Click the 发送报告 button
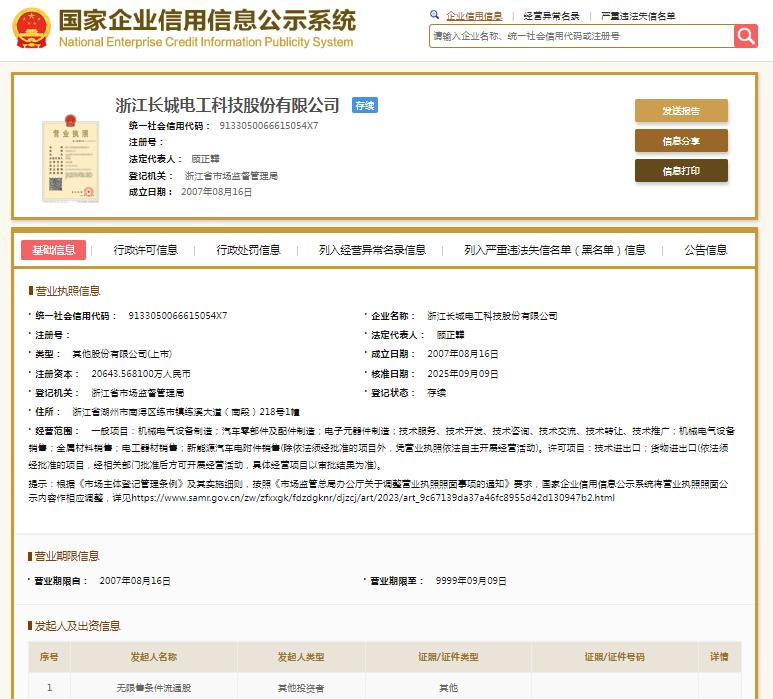This screenshot has width=773, height=699. point(681,111)
